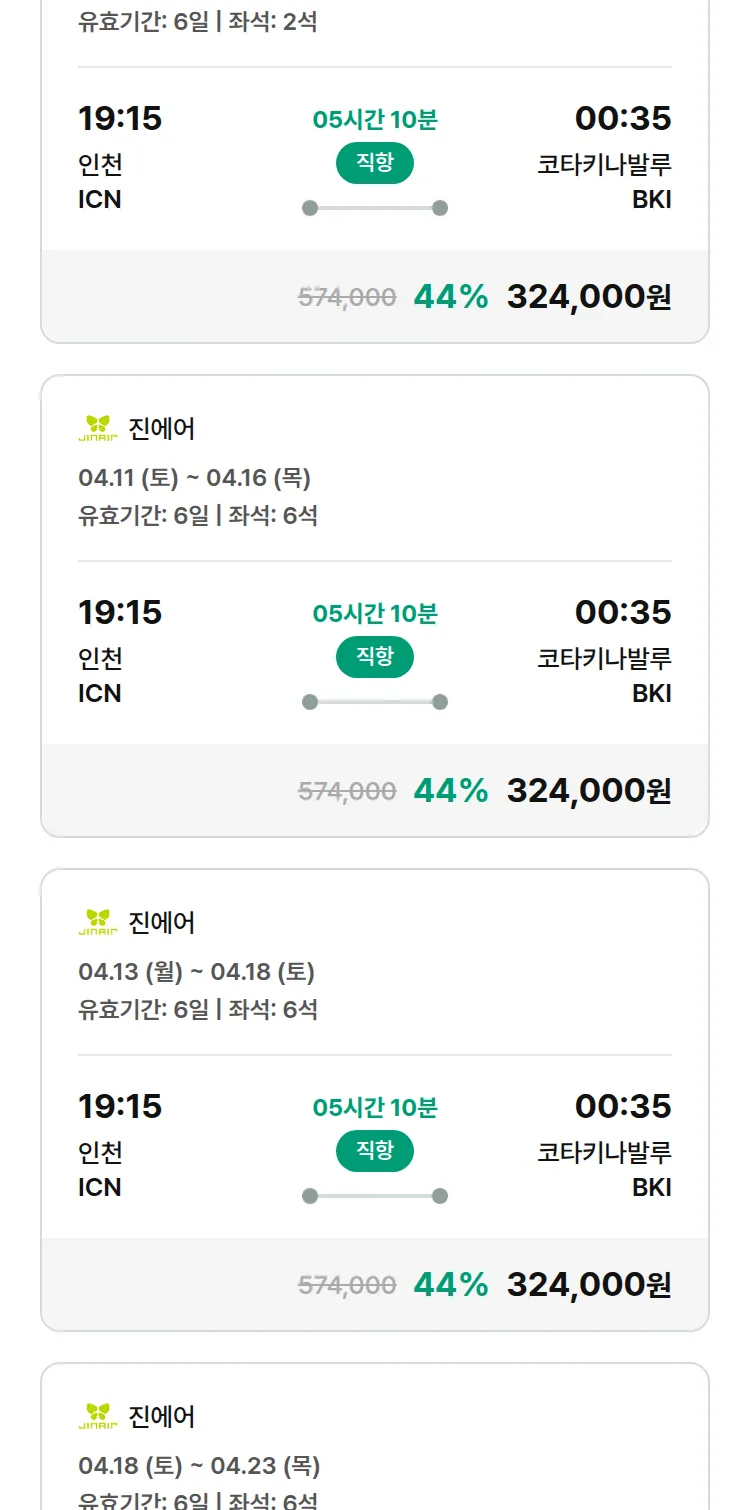
Task: Click Jin Air logo on 04.18–04.23 flight
Action: coord(98,1416)
